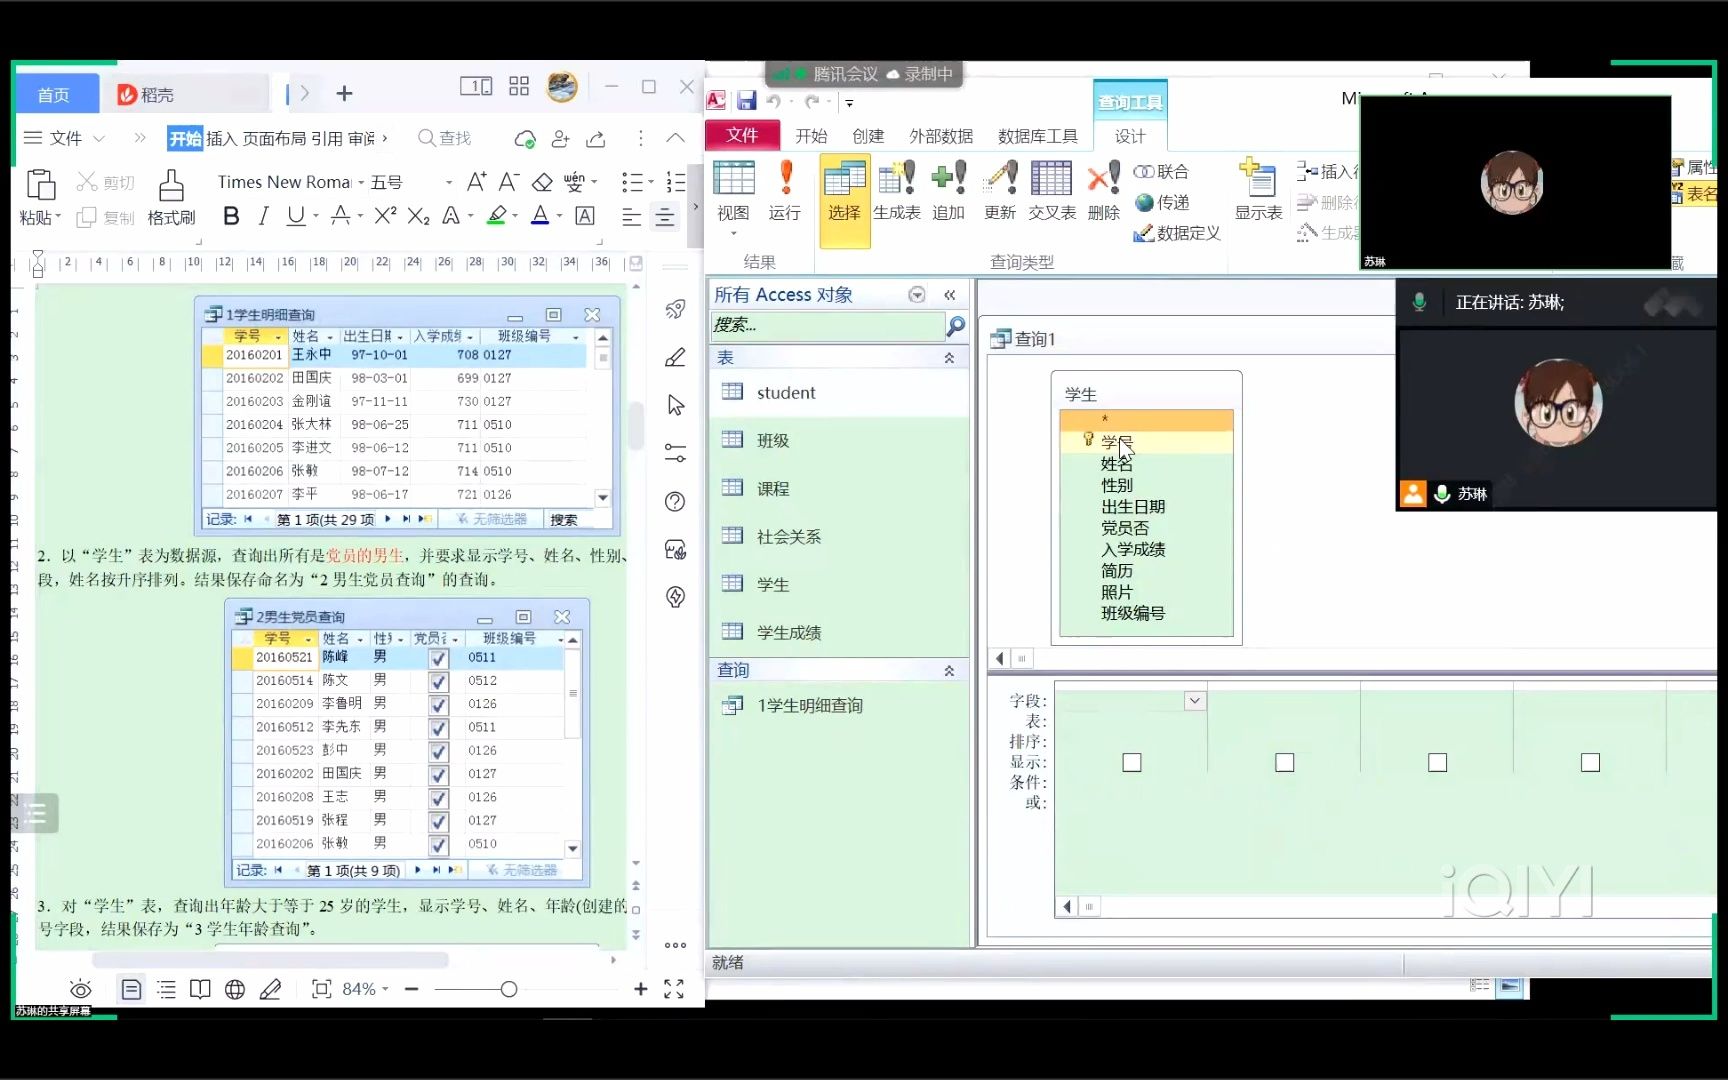This screenshot has height=1080, width=1728.
Task: Collapse the 查询 group in navigation pane
Action: tap(949, 671)
